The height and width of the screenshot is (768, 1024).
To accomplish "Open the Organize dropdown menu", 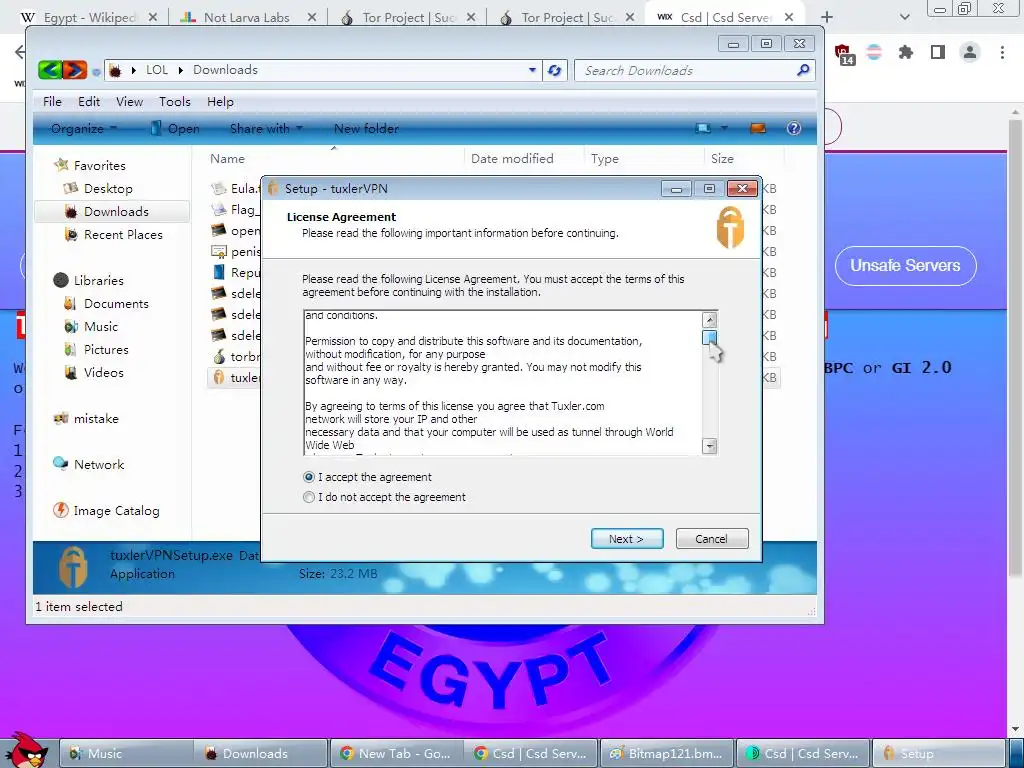I will 84,129.
